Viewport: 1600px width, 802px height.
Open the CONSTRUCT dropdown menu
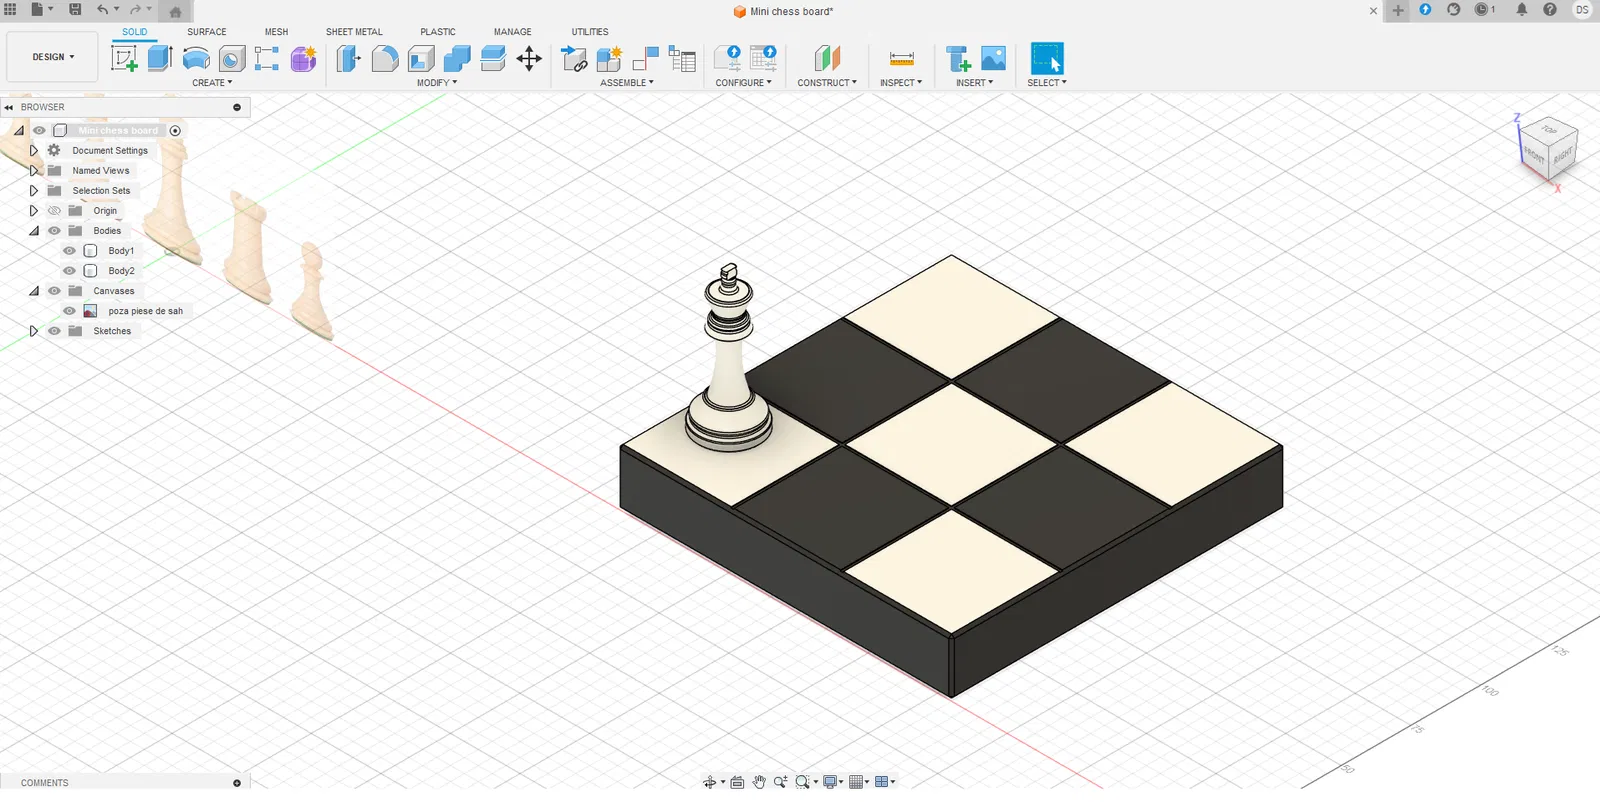coord(827,83)
